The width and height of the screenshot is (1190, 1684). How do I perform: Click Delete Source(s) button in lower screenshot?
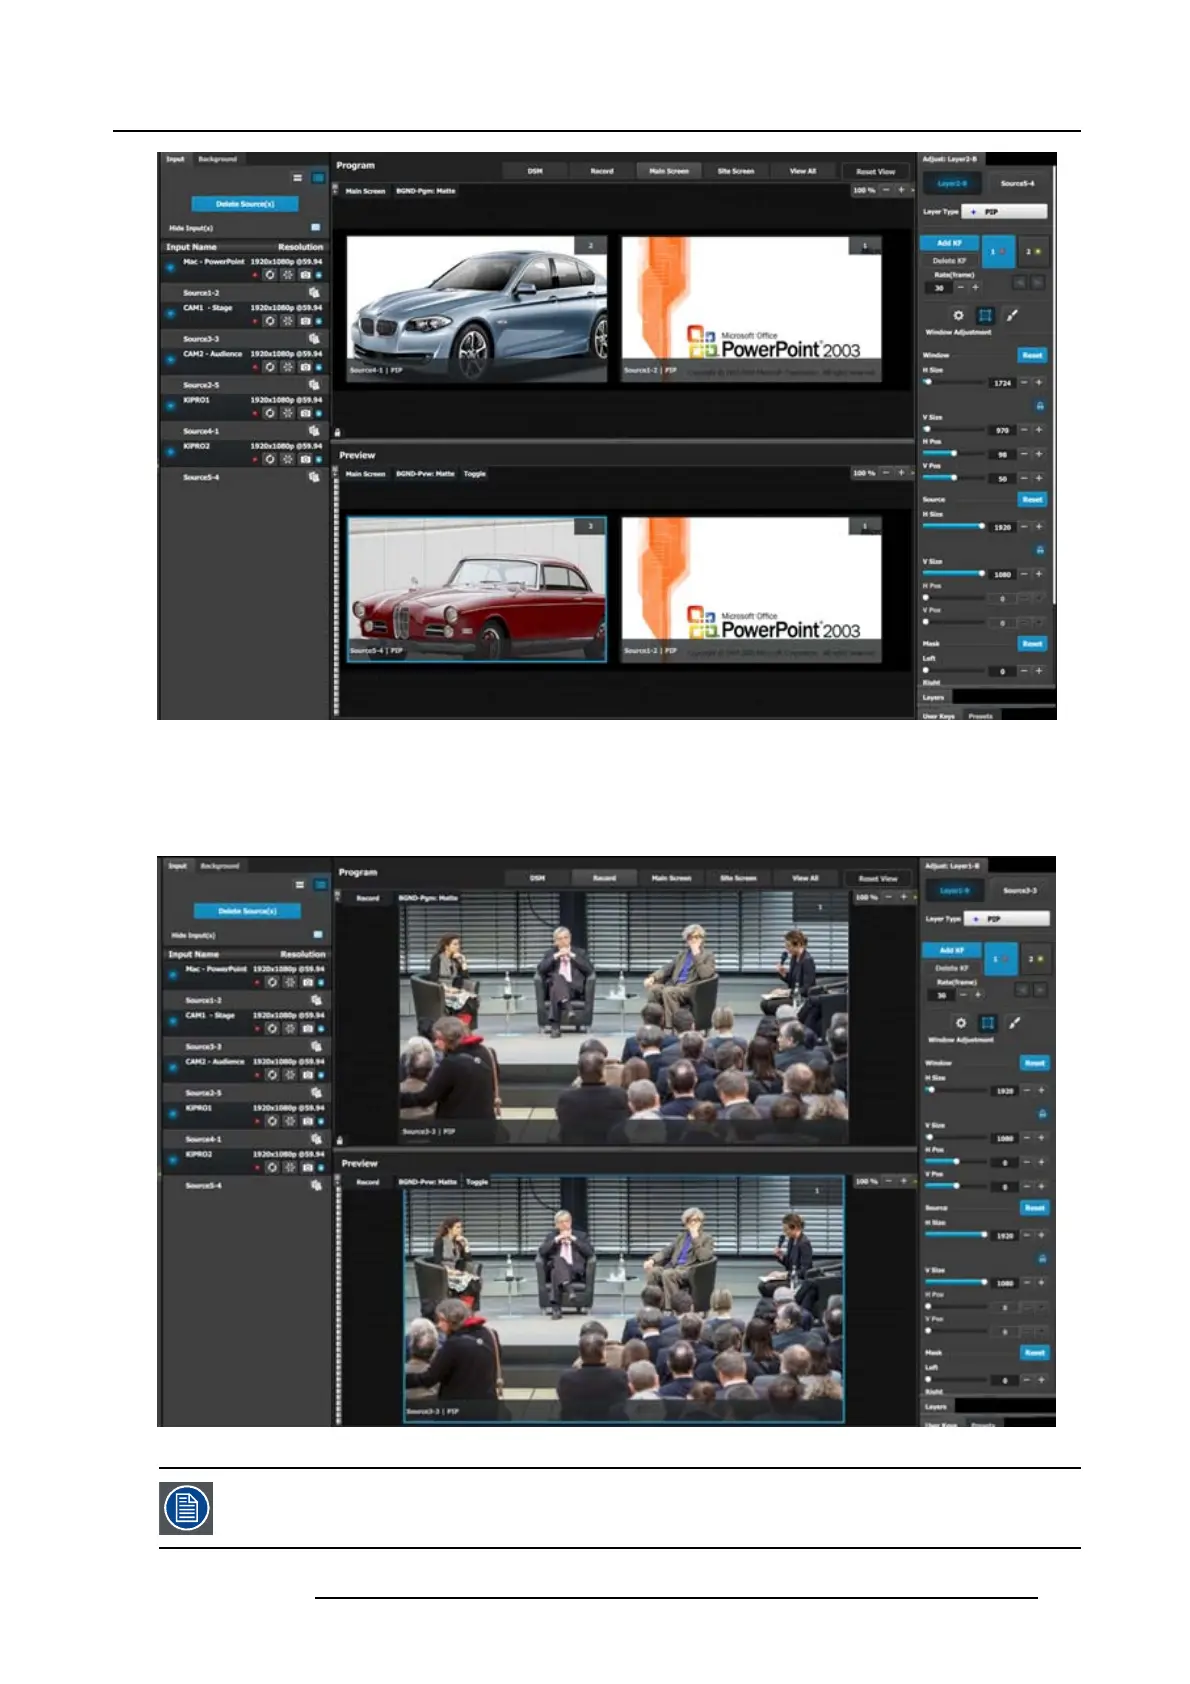(247, 911)
